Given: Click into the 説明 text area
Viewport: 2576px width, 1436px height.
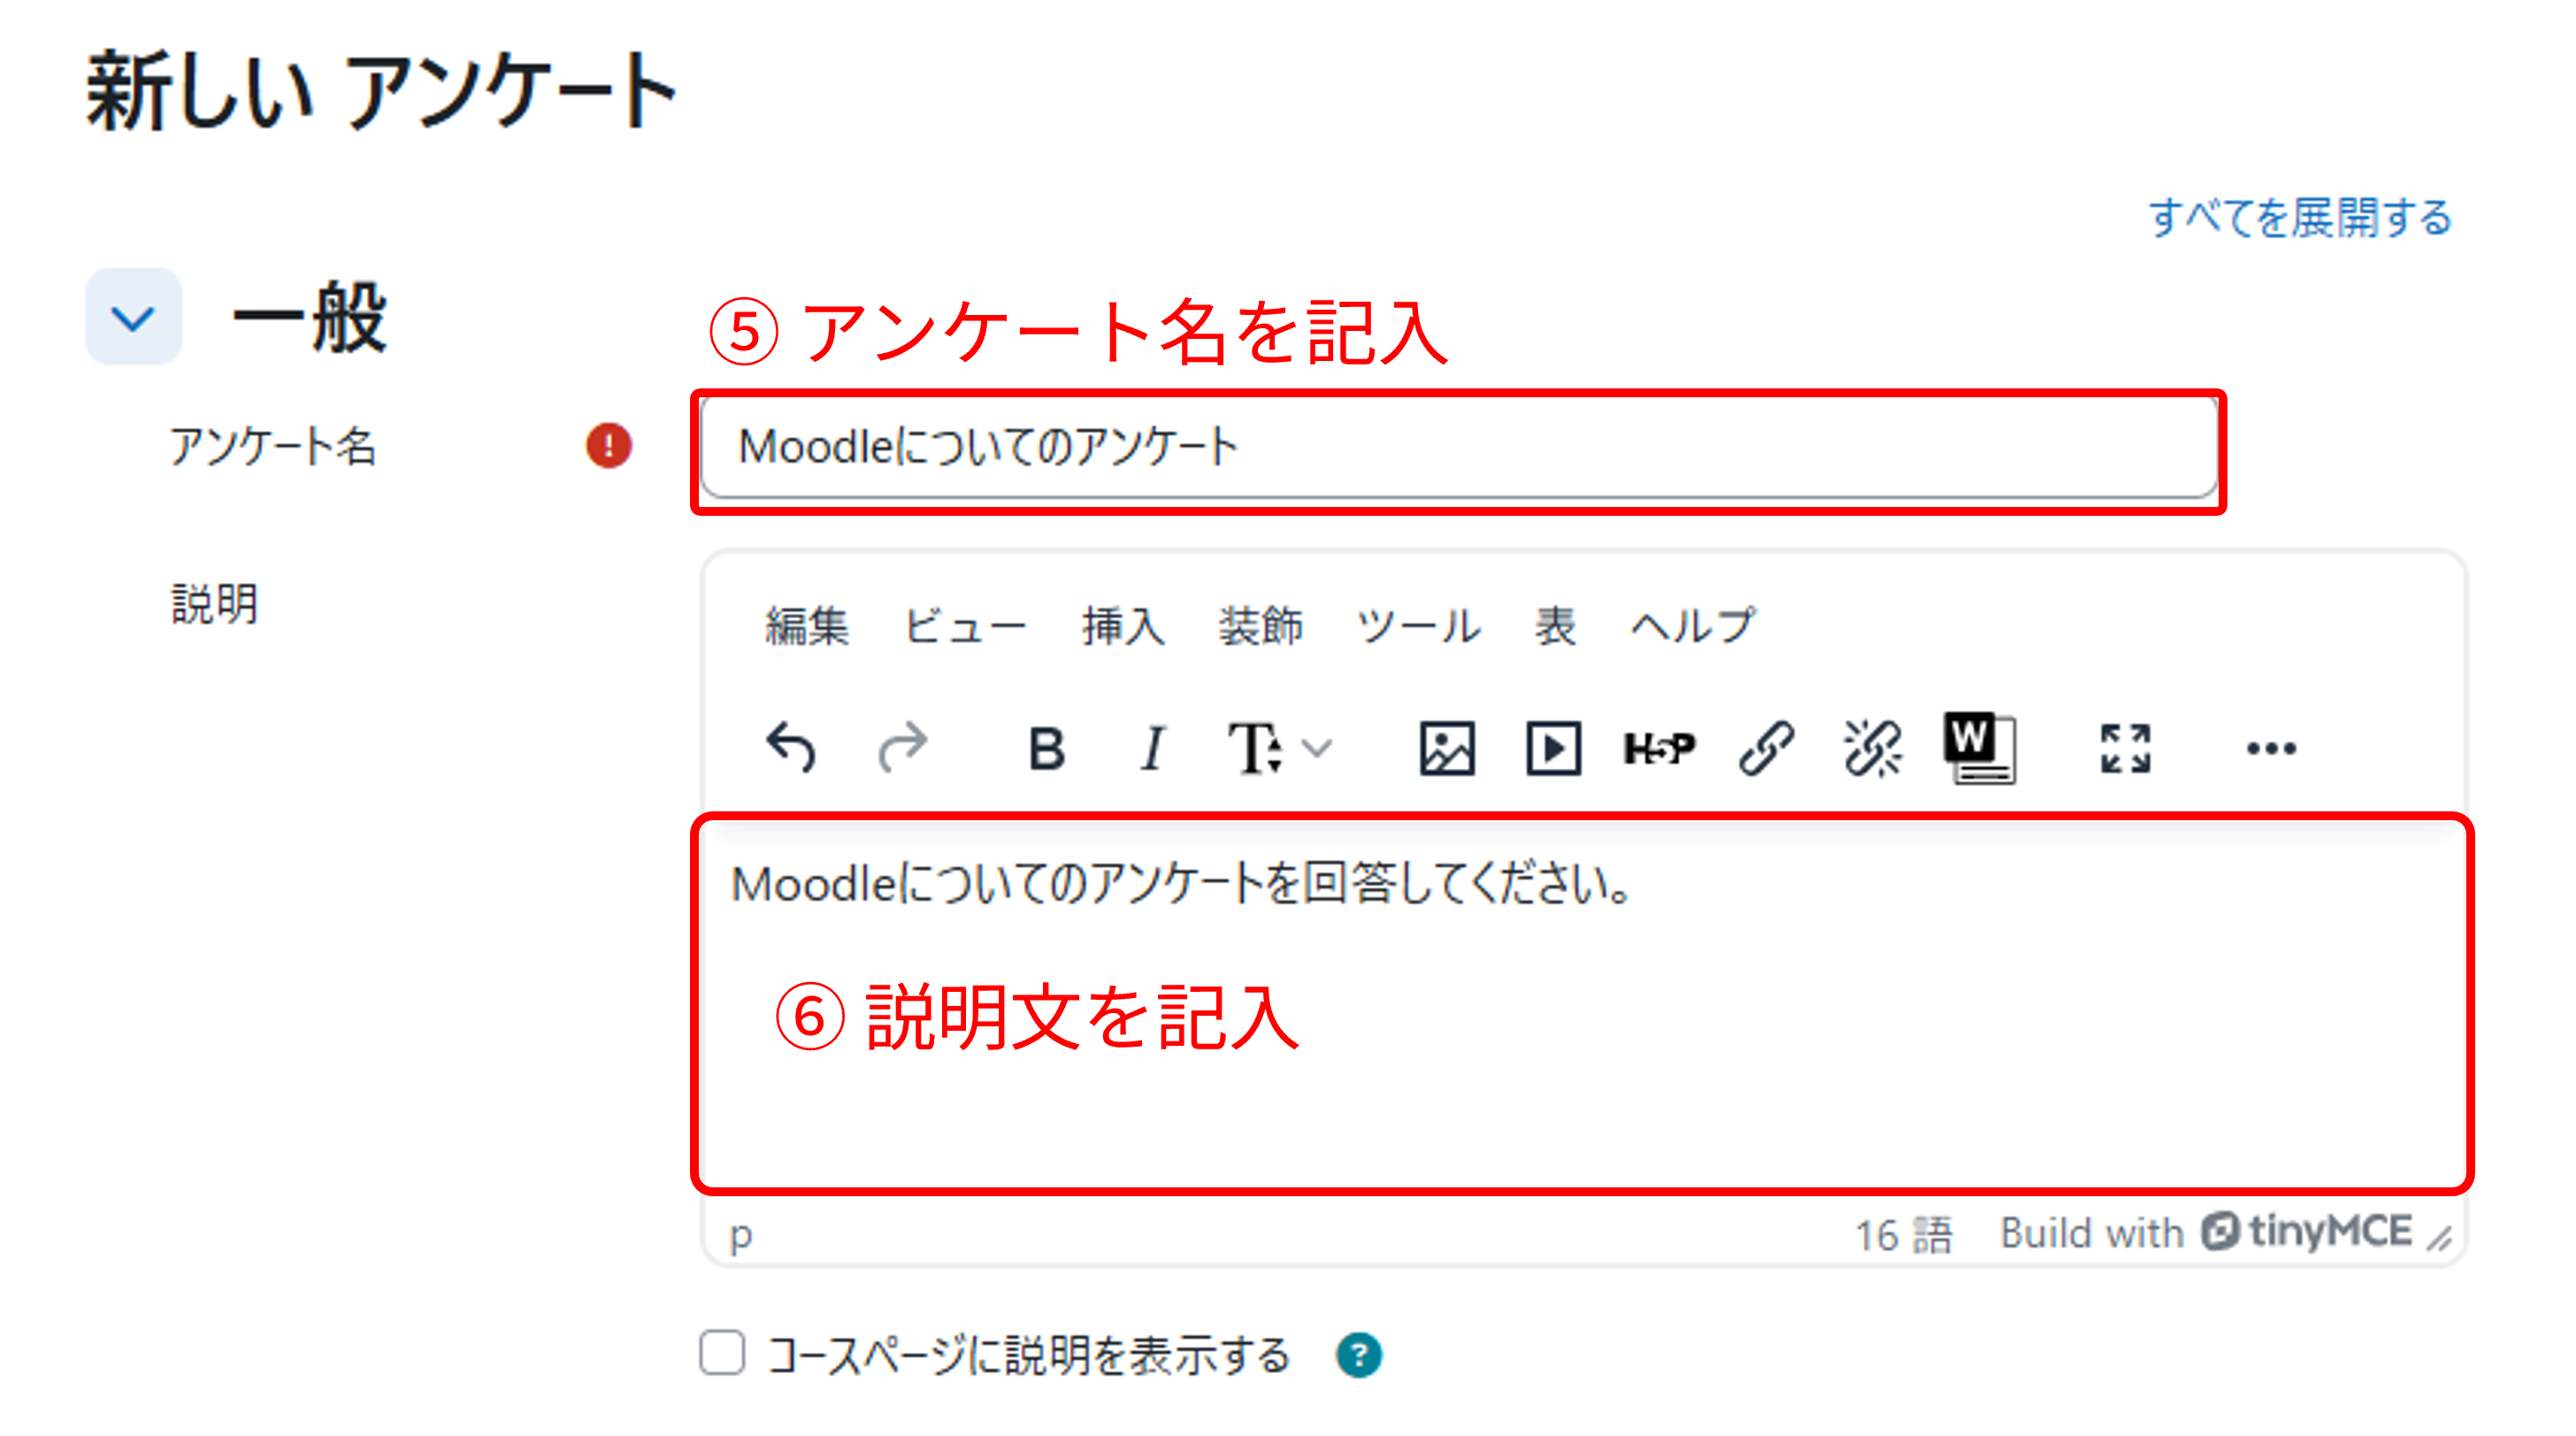Looking at the screenshot, I should coord(1582,1003).
